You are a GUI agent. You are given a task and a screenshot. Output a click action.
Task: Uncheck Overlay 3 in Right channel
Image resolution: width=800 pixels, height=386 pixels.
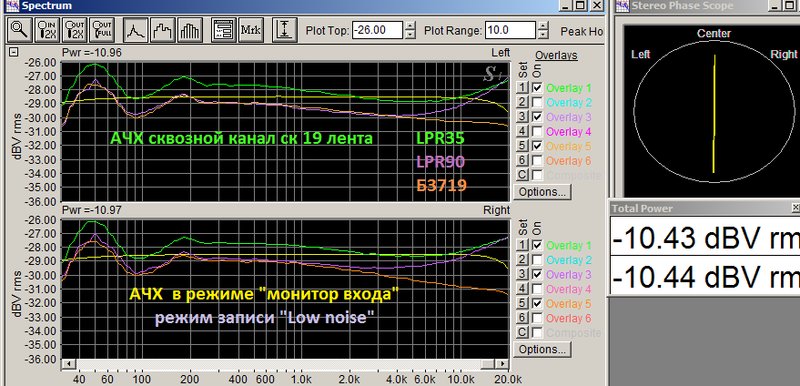click(x=537, y=274)
